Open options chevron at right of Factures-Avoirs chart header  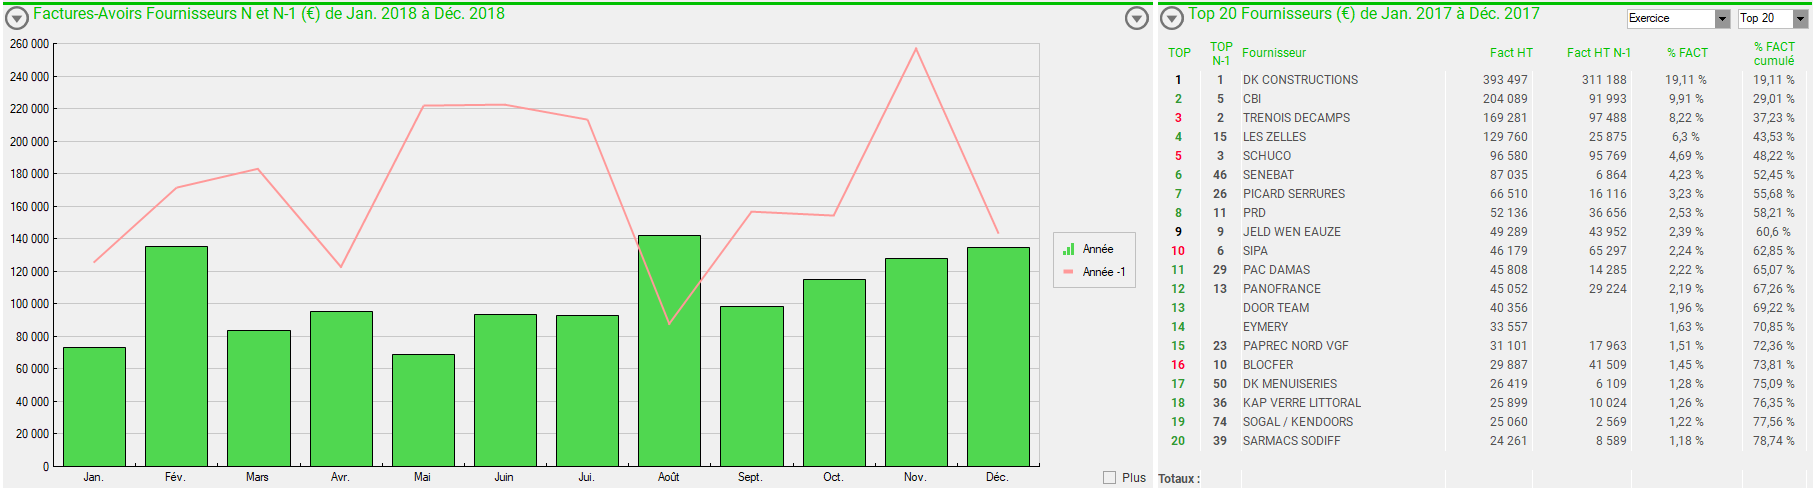[x=1137, y=17]
